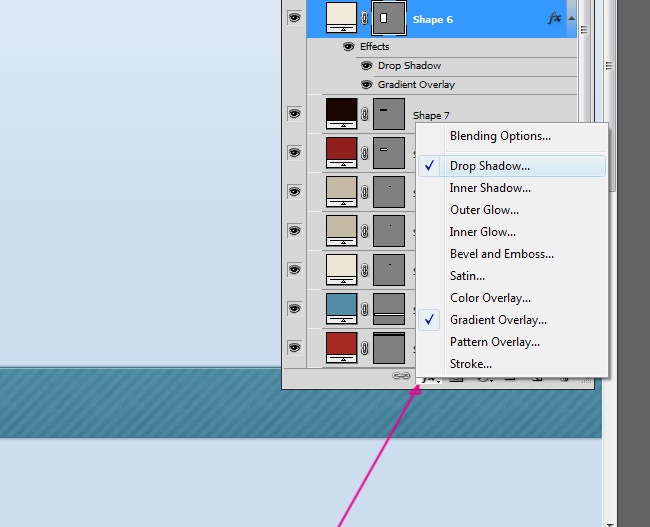Select the vector mask thumbnail of Shape 7
The width and height of the screenshot is (650, 527).
tap(388, 113)
